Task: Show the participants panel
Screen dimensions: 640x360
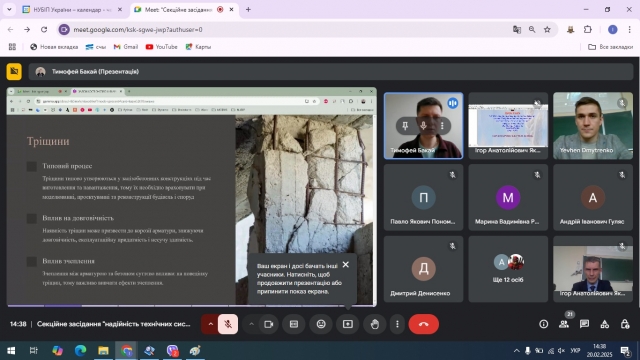Action: click(x=564, y=324)
